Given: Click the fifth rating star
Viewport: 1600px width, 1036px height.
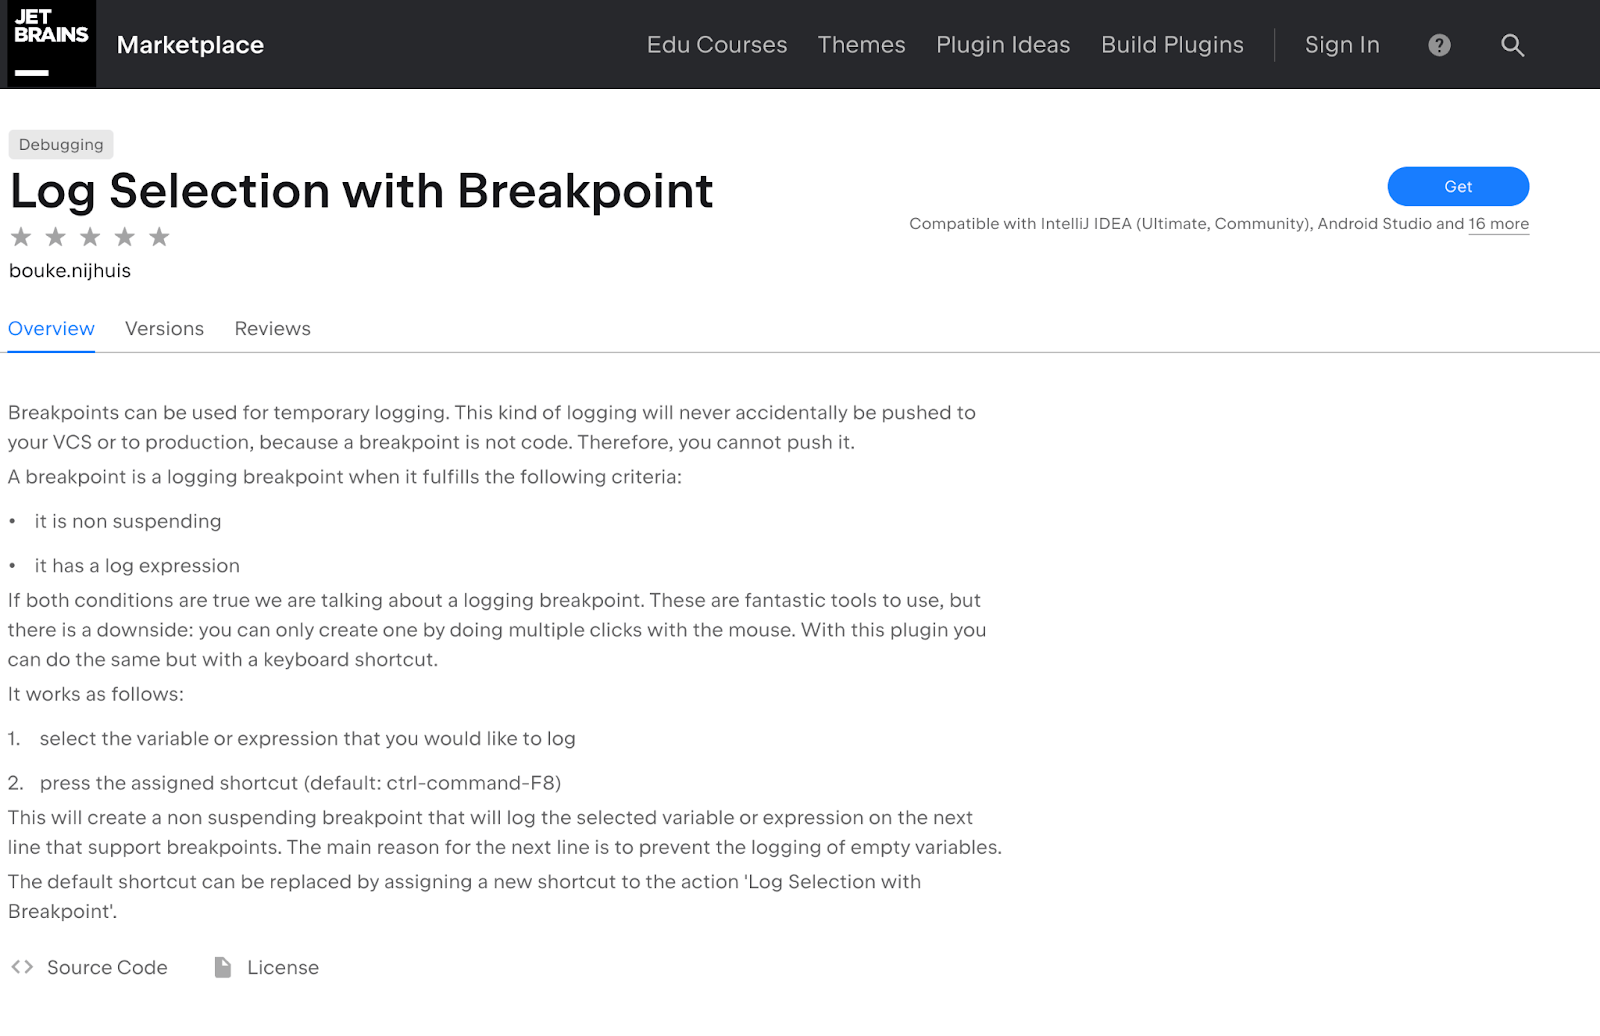Looking at the screenshot, I should 159,237.
